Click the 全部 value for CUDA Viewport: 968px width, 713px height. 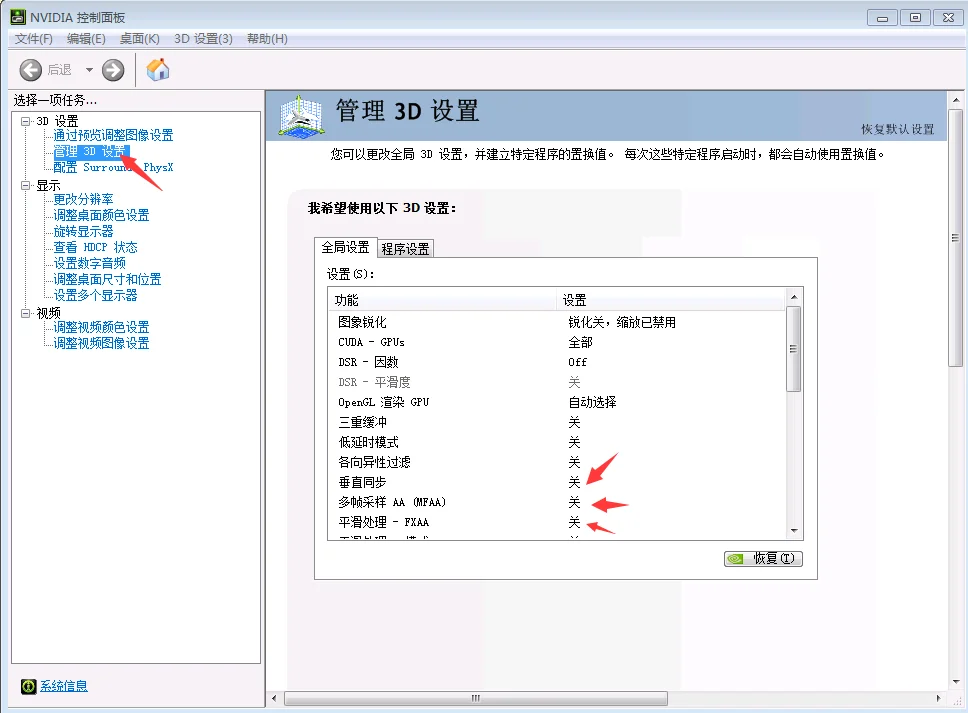point(580,342)
